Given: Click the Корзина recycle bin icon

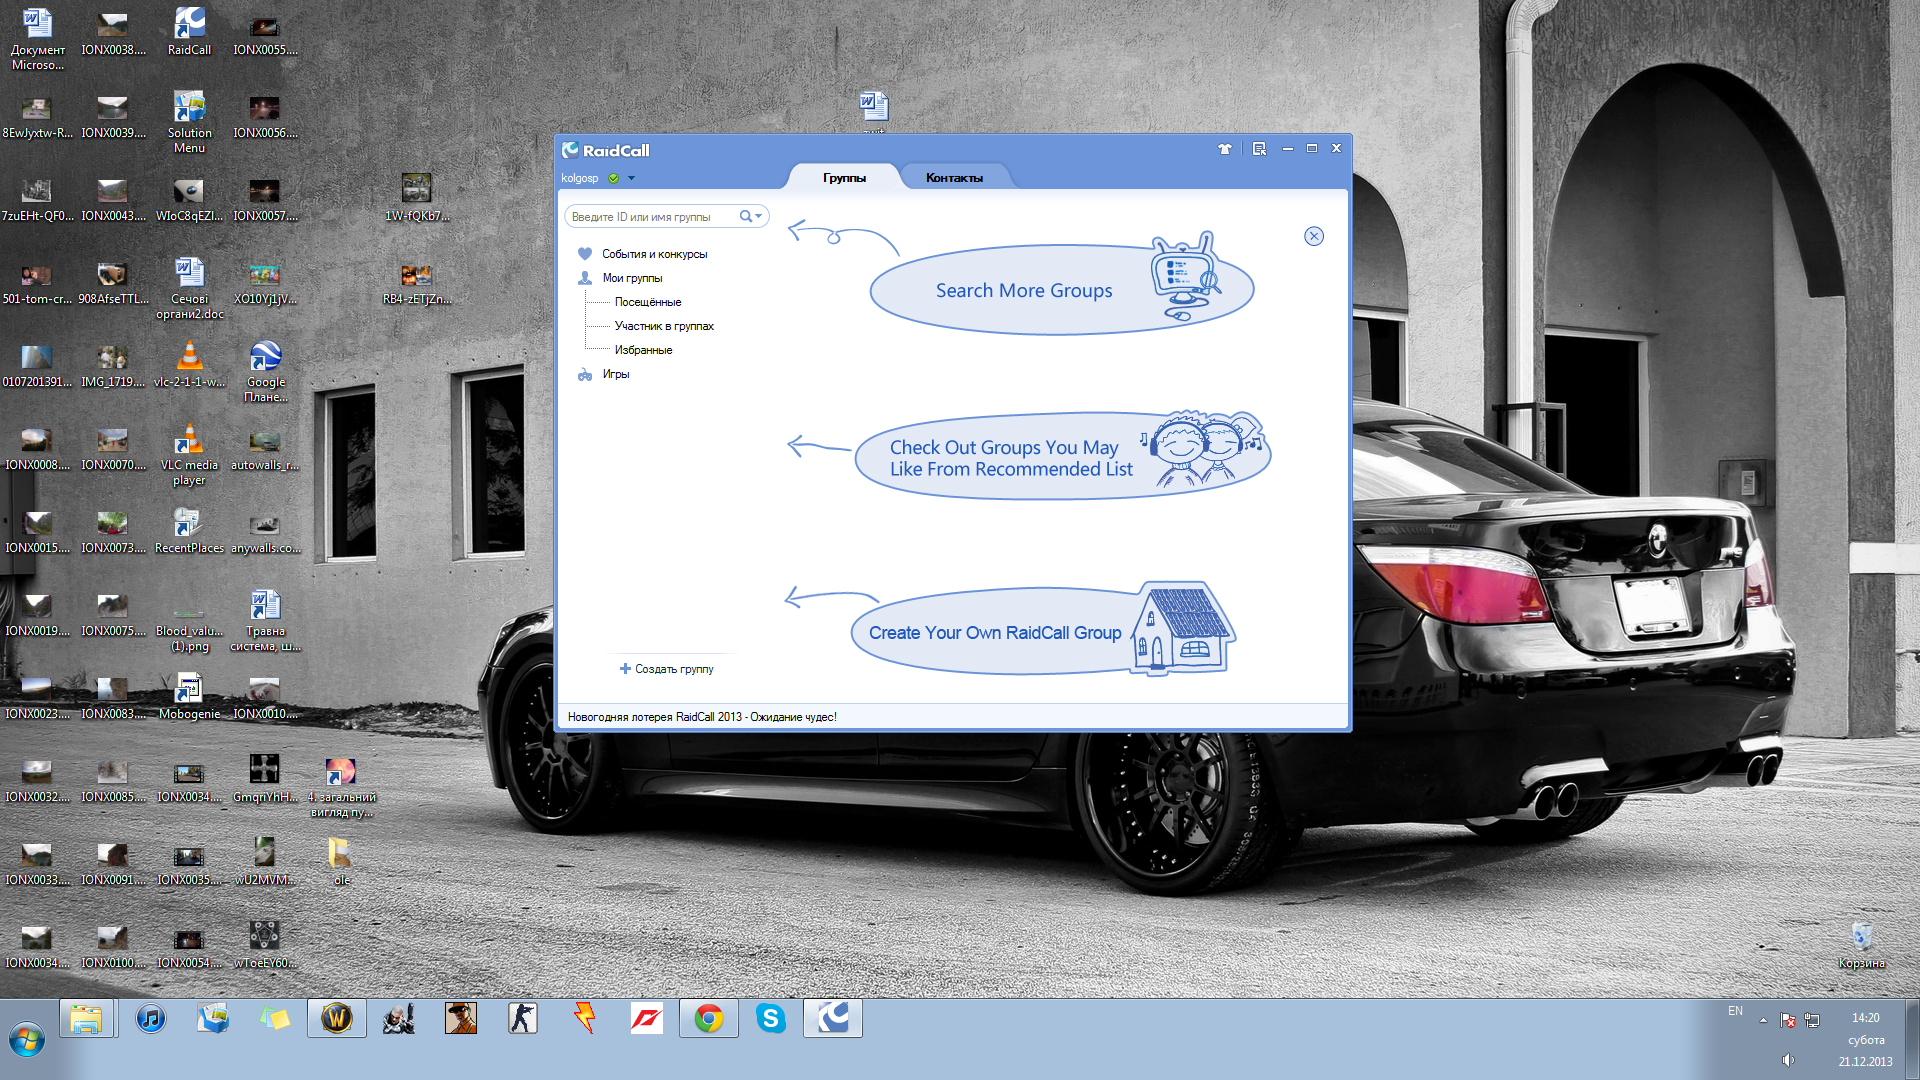Looking at the screenshot, I should coord(1861,946).
